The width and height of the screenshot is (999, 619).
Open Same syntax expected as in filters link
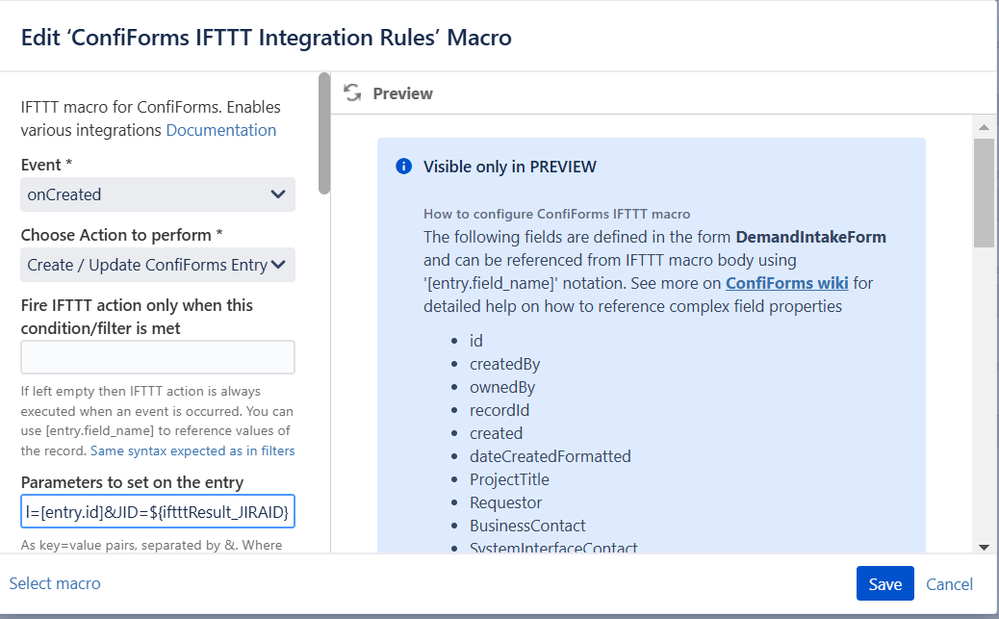(192, 451)
